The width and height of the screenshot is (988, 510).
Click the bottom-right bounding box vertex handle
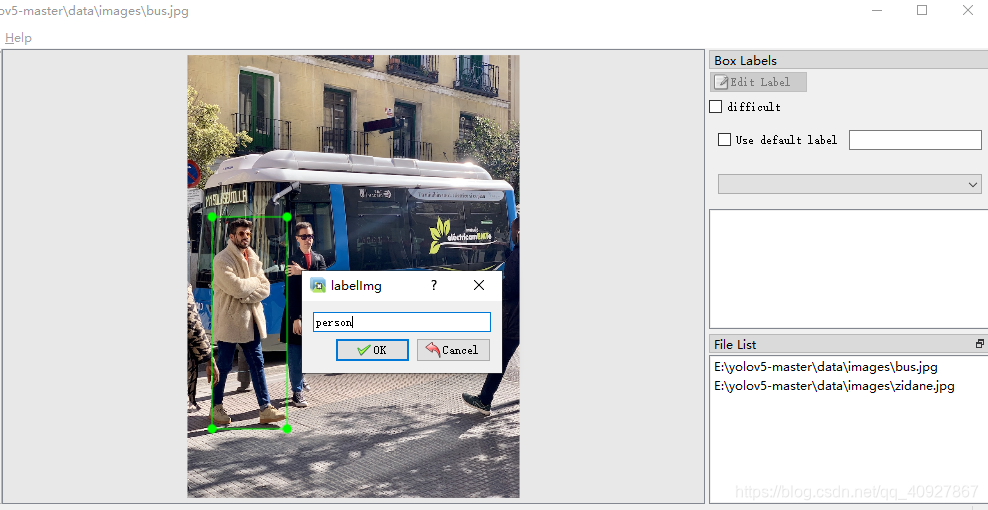click(x=287, y=429)
